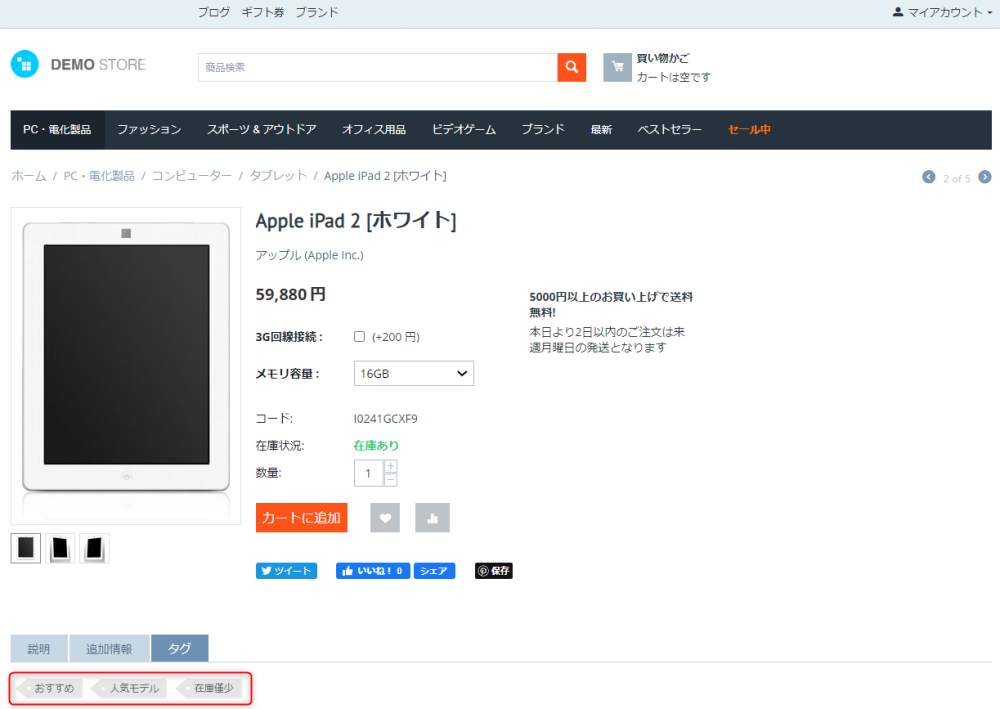Click the ギフト券 top link

[263, 12]
